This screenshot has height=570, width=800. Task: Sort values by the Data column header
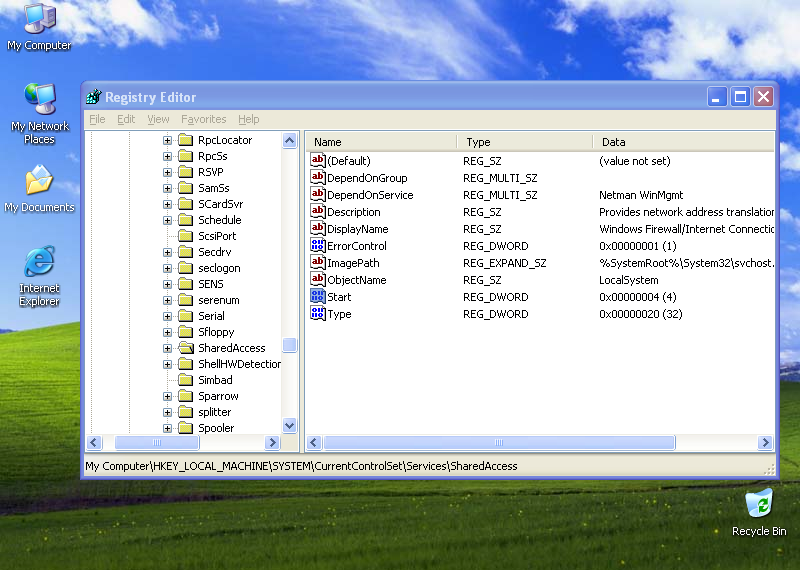684,142
